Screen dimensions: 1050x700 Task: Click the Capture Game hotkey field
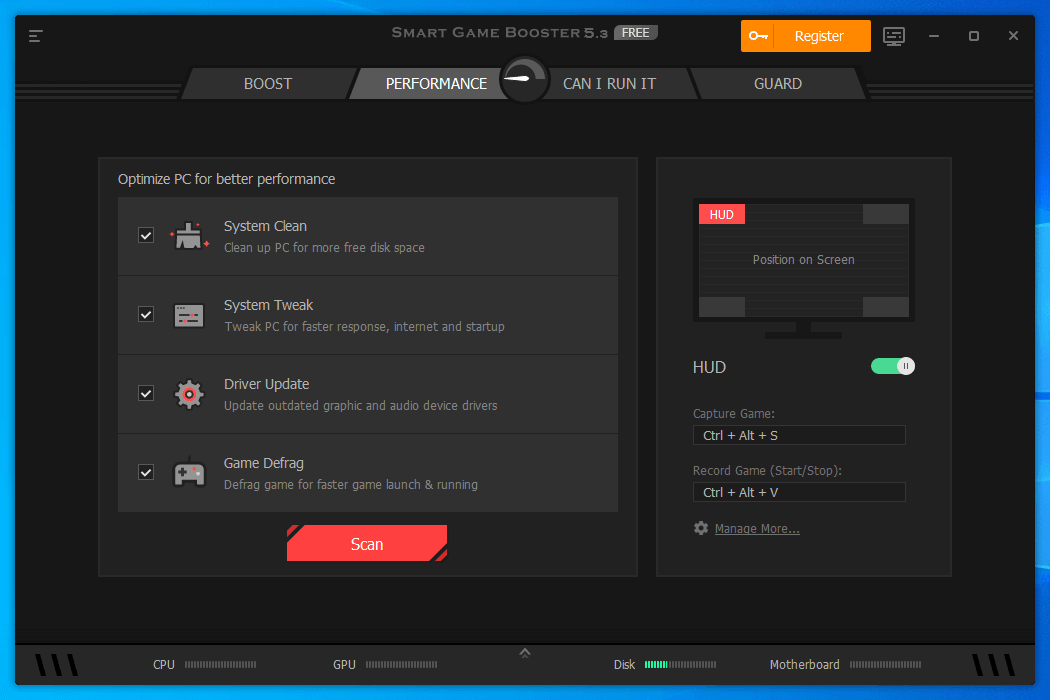pos(799,435)
